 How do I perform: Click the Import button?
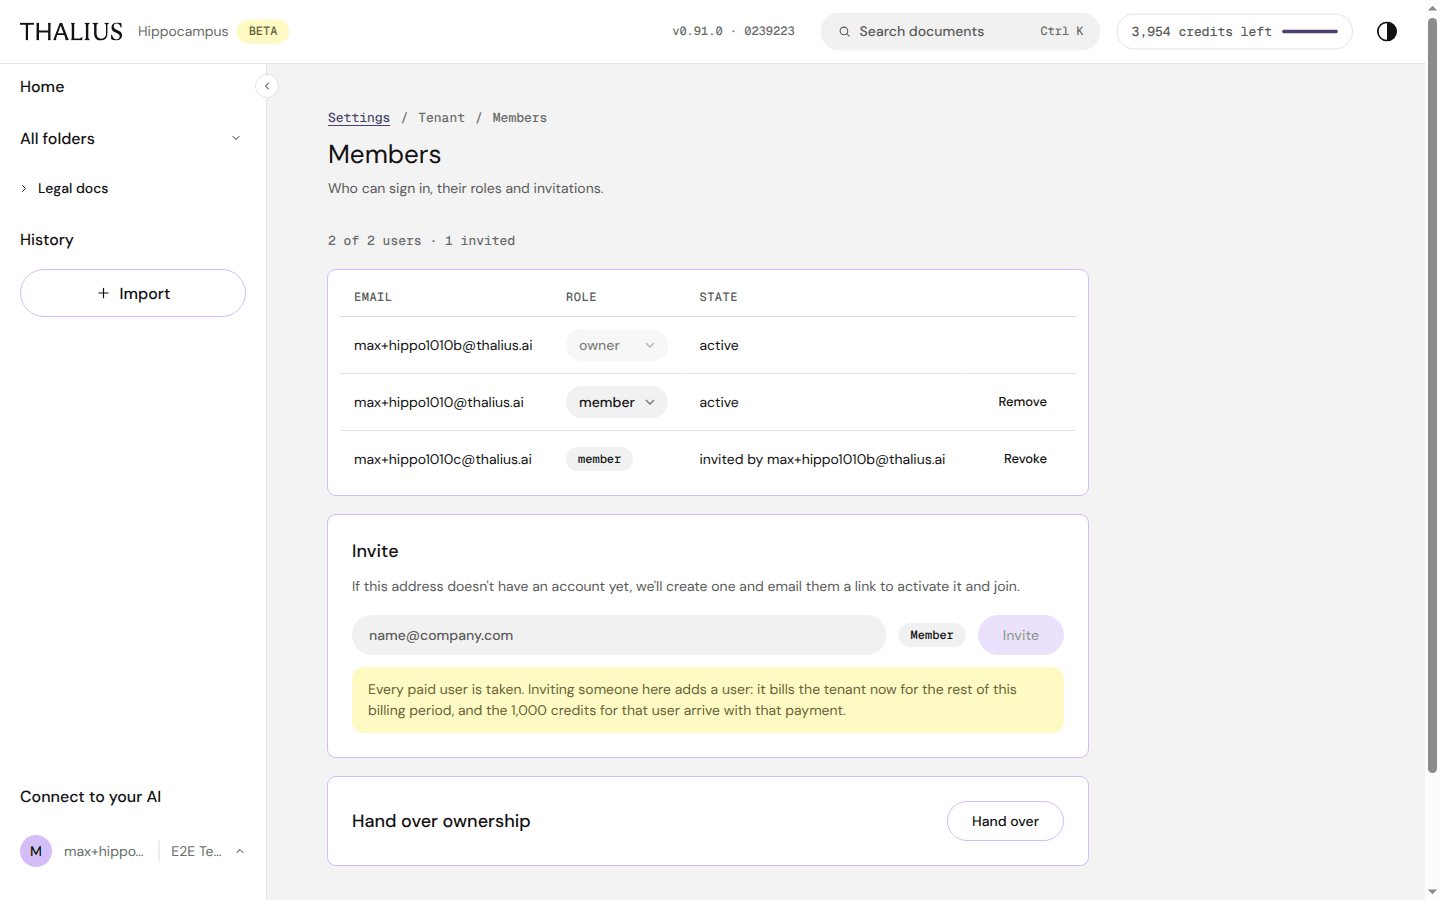133,293
